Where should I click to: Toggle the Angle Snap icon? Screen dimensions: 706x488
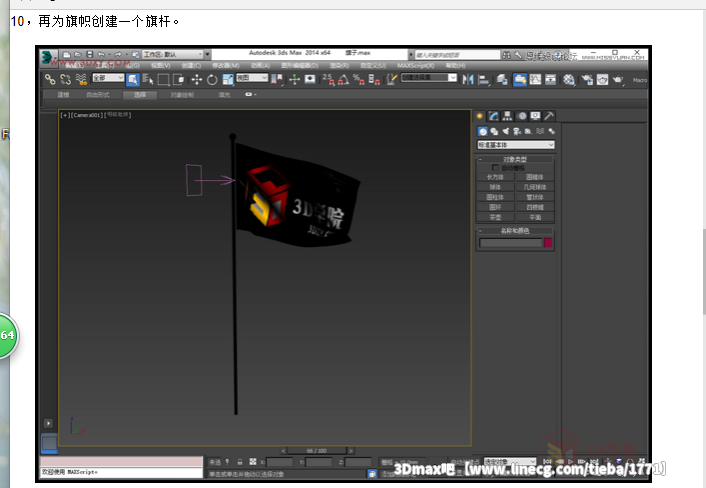tap(344, 80)
